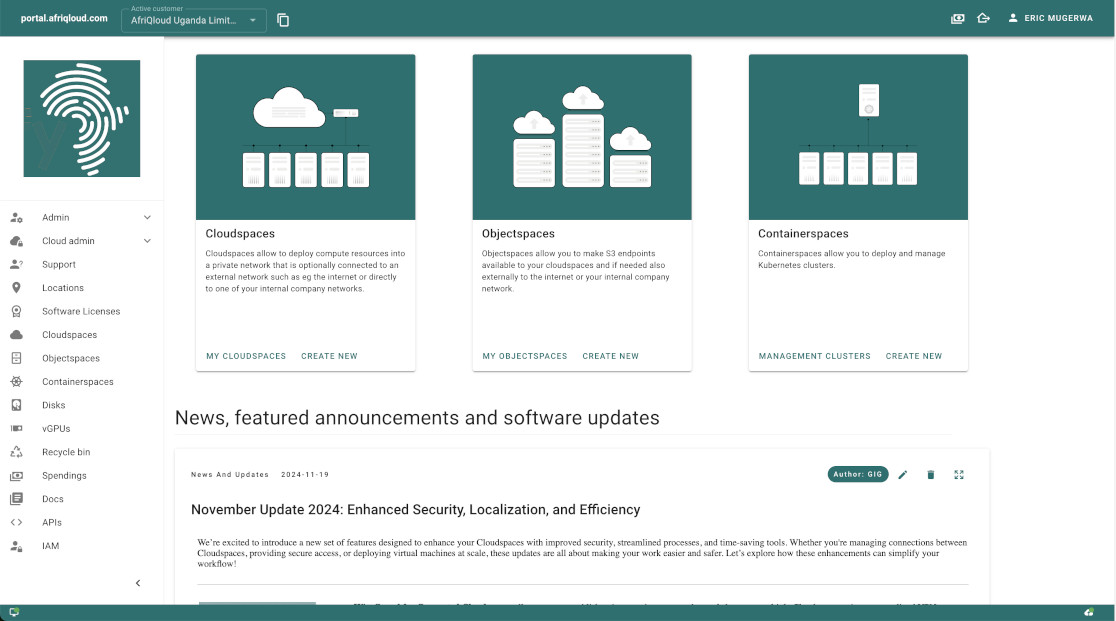
Task: Click the spendings money icon in top bar
Action: click(958, 18)
